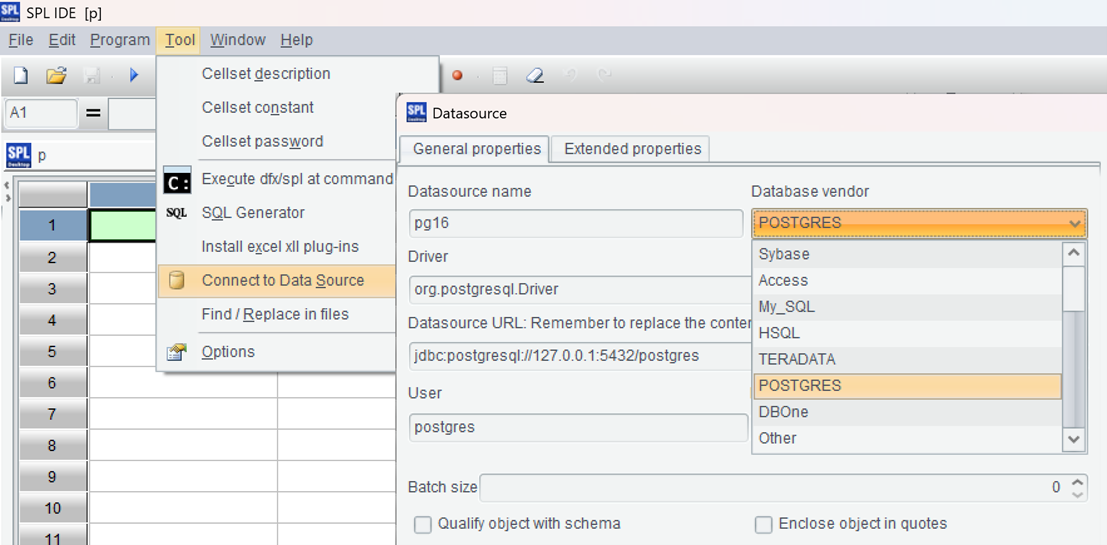Click the New file toolbar icon
The width and height of the screenshot is (1107, 545).
coord(20,76)
